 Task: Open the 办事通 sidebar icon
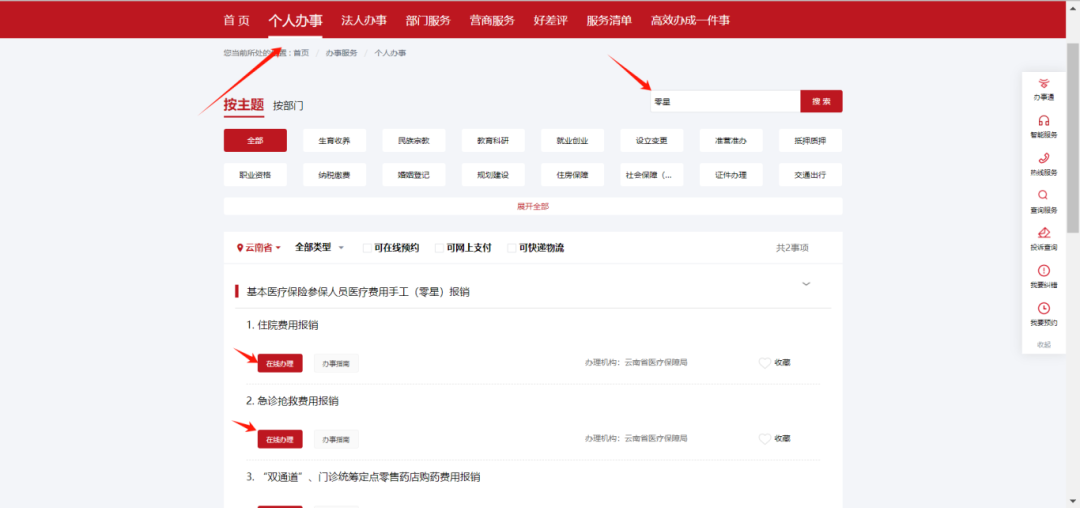point(1043,84)
